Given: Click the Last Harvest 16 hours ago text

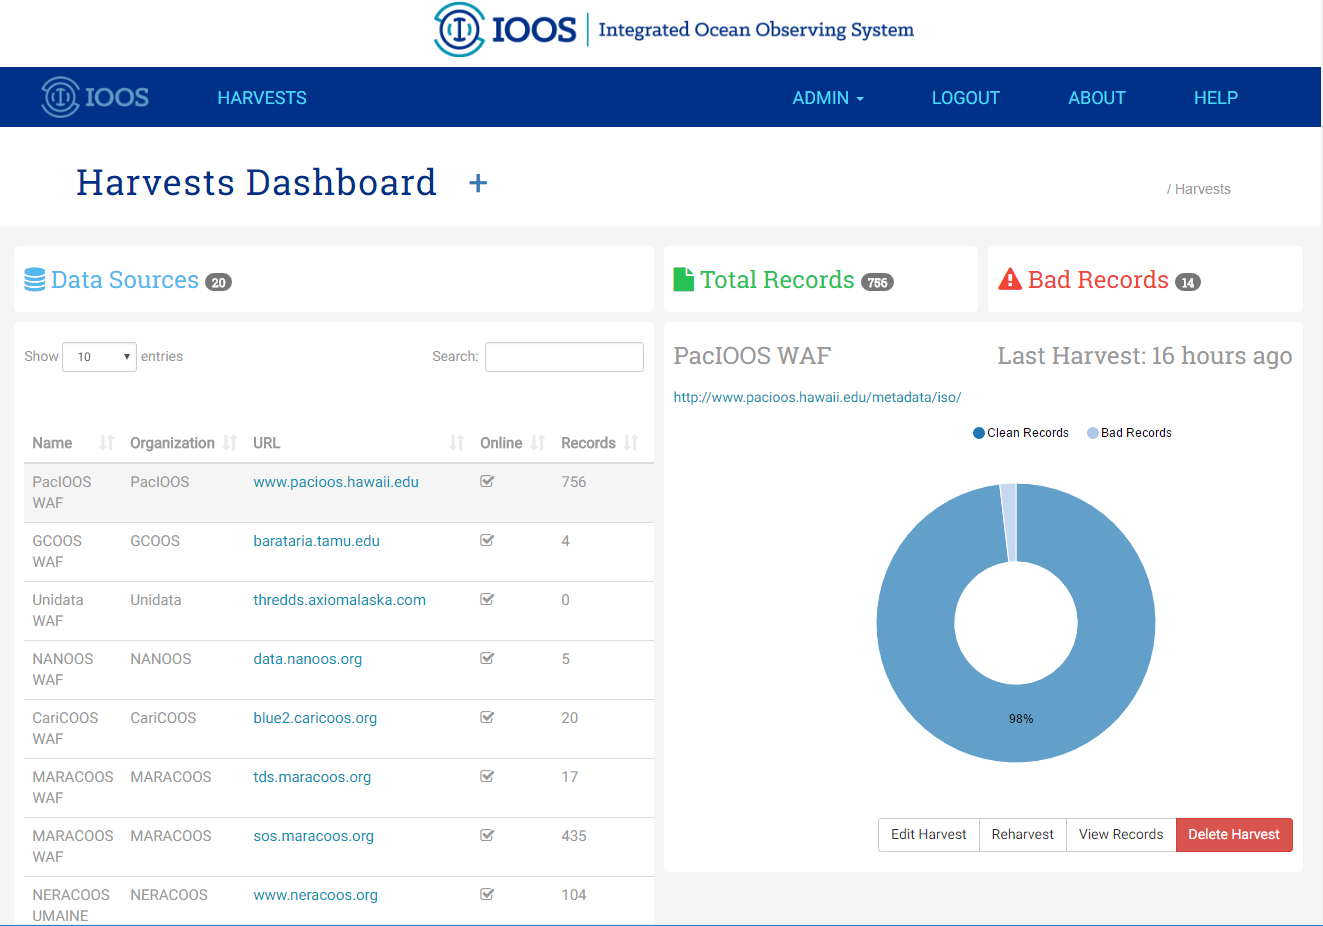Looking at the screenshot, I should (x=1145, y=356).
